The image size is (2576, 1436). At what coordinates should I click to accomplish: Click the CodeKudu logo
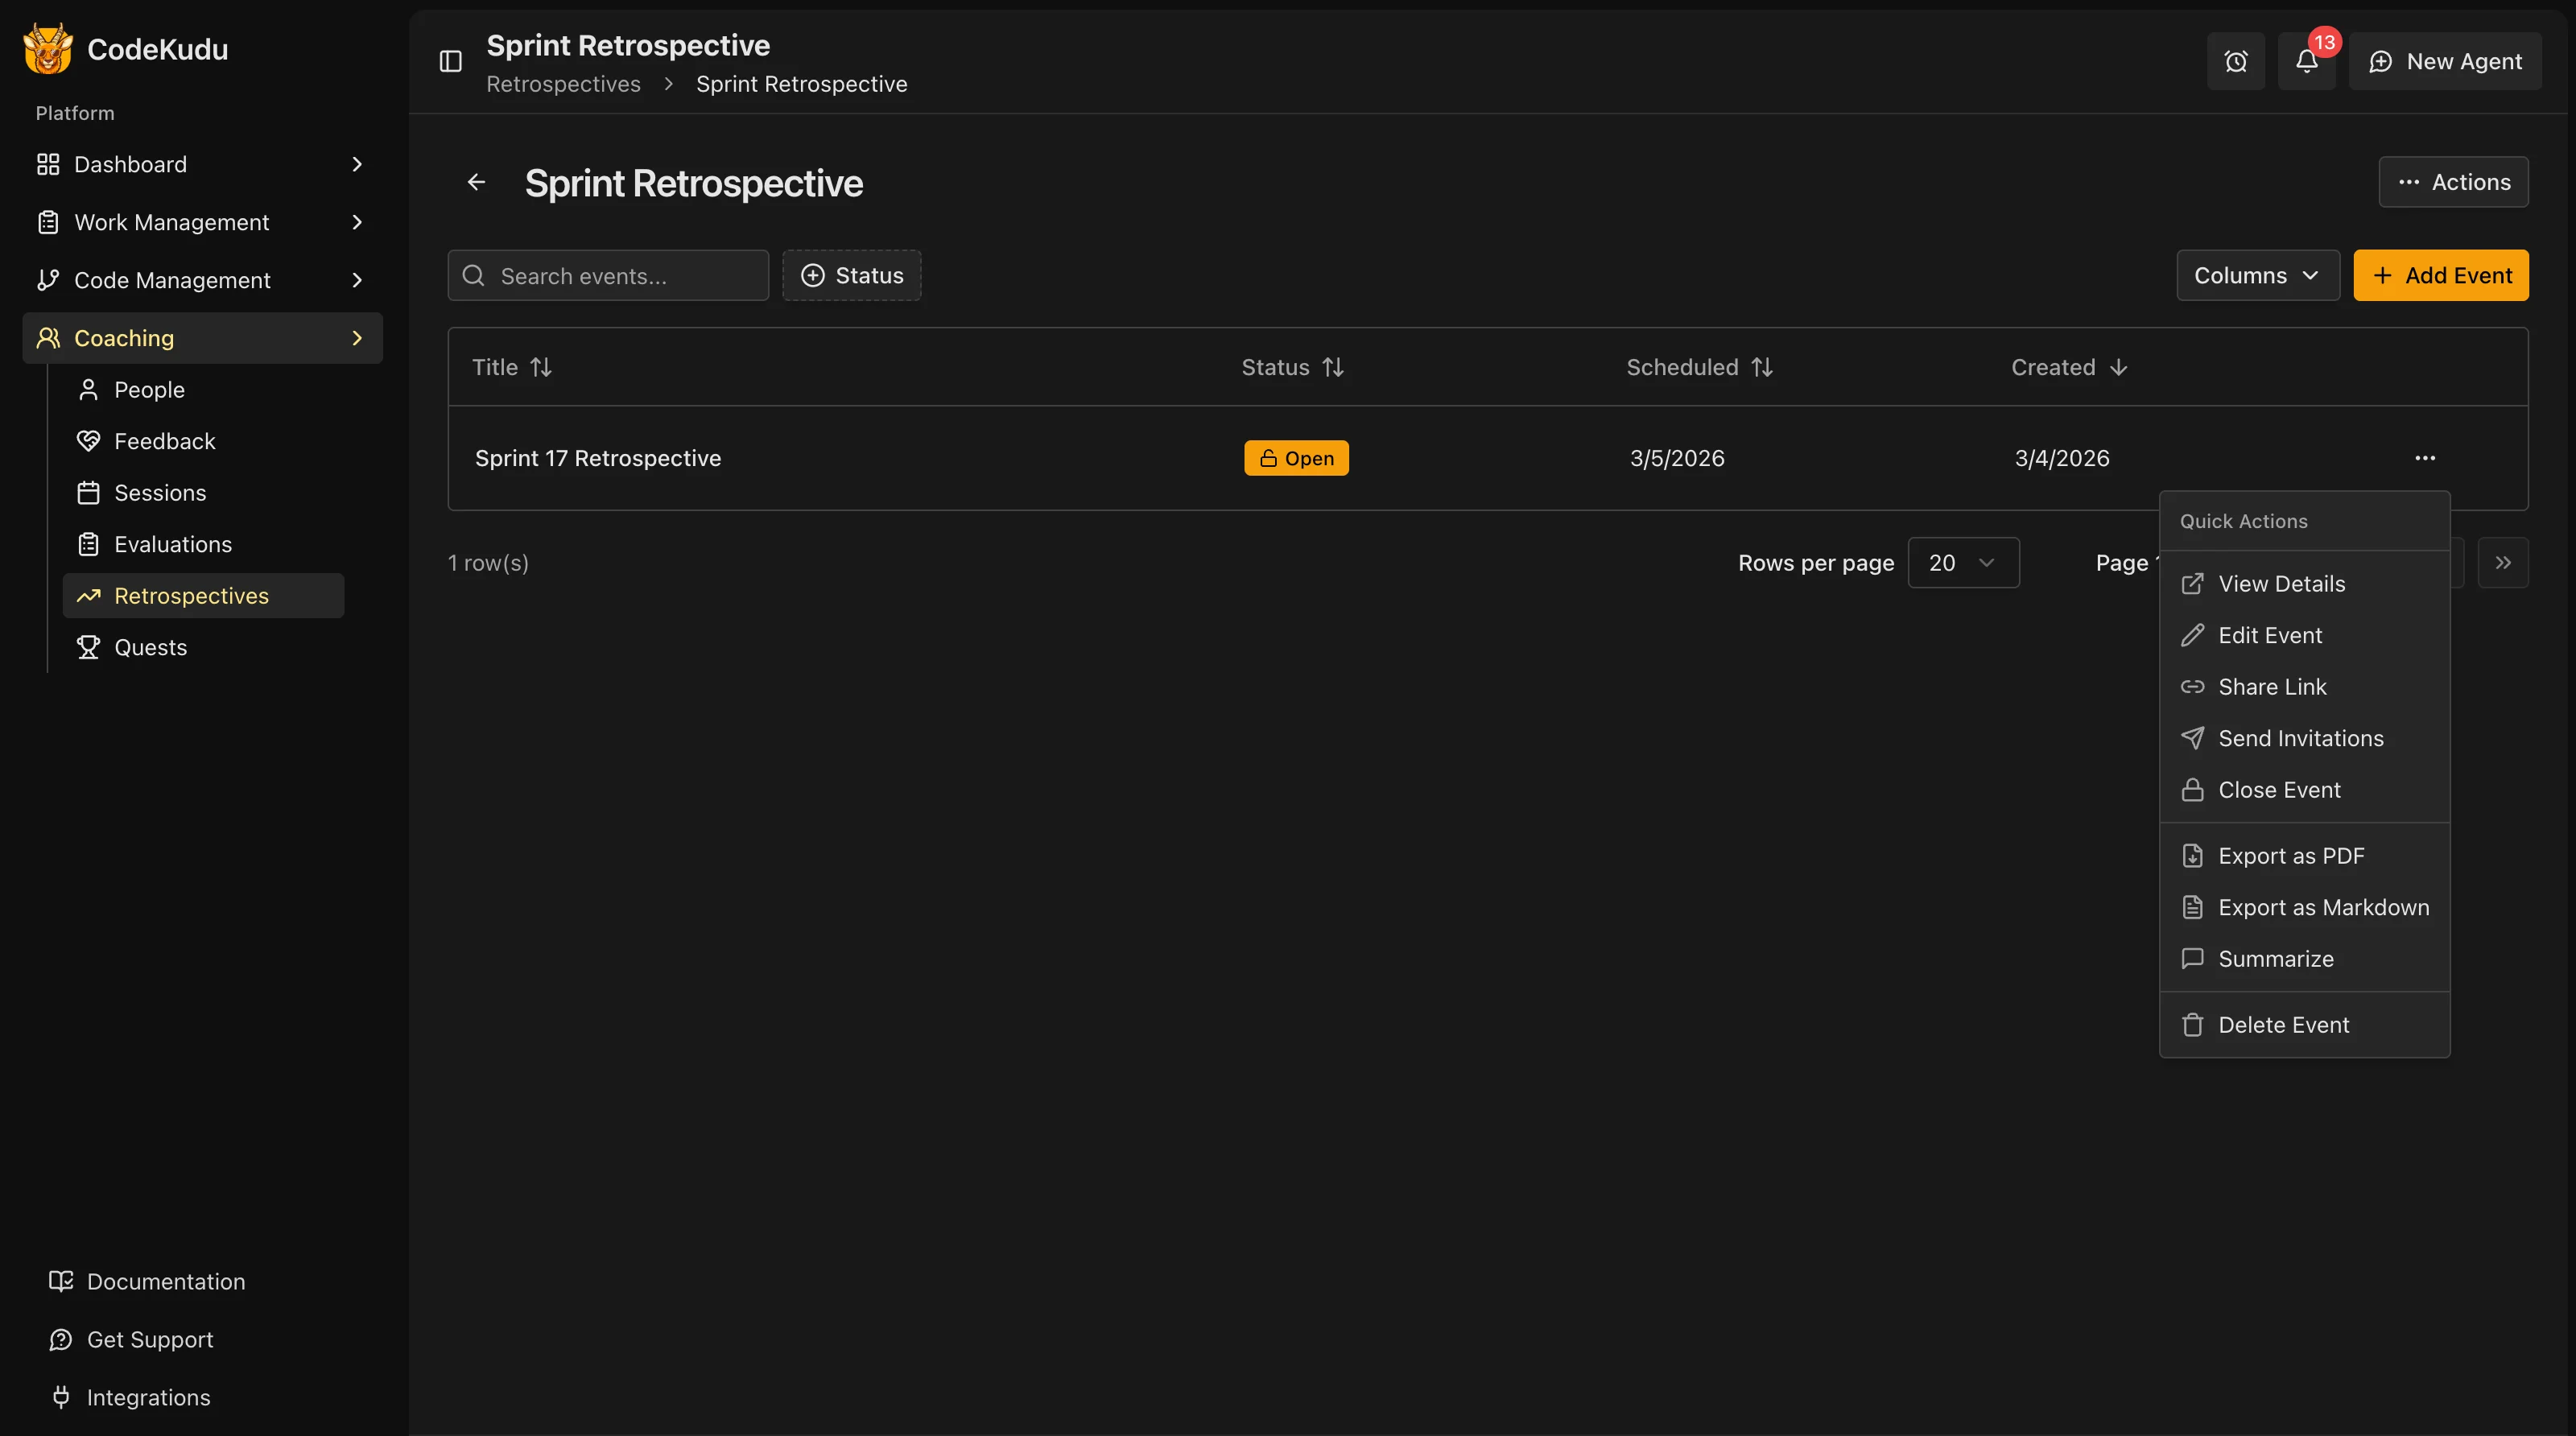[x=48, y=49]
